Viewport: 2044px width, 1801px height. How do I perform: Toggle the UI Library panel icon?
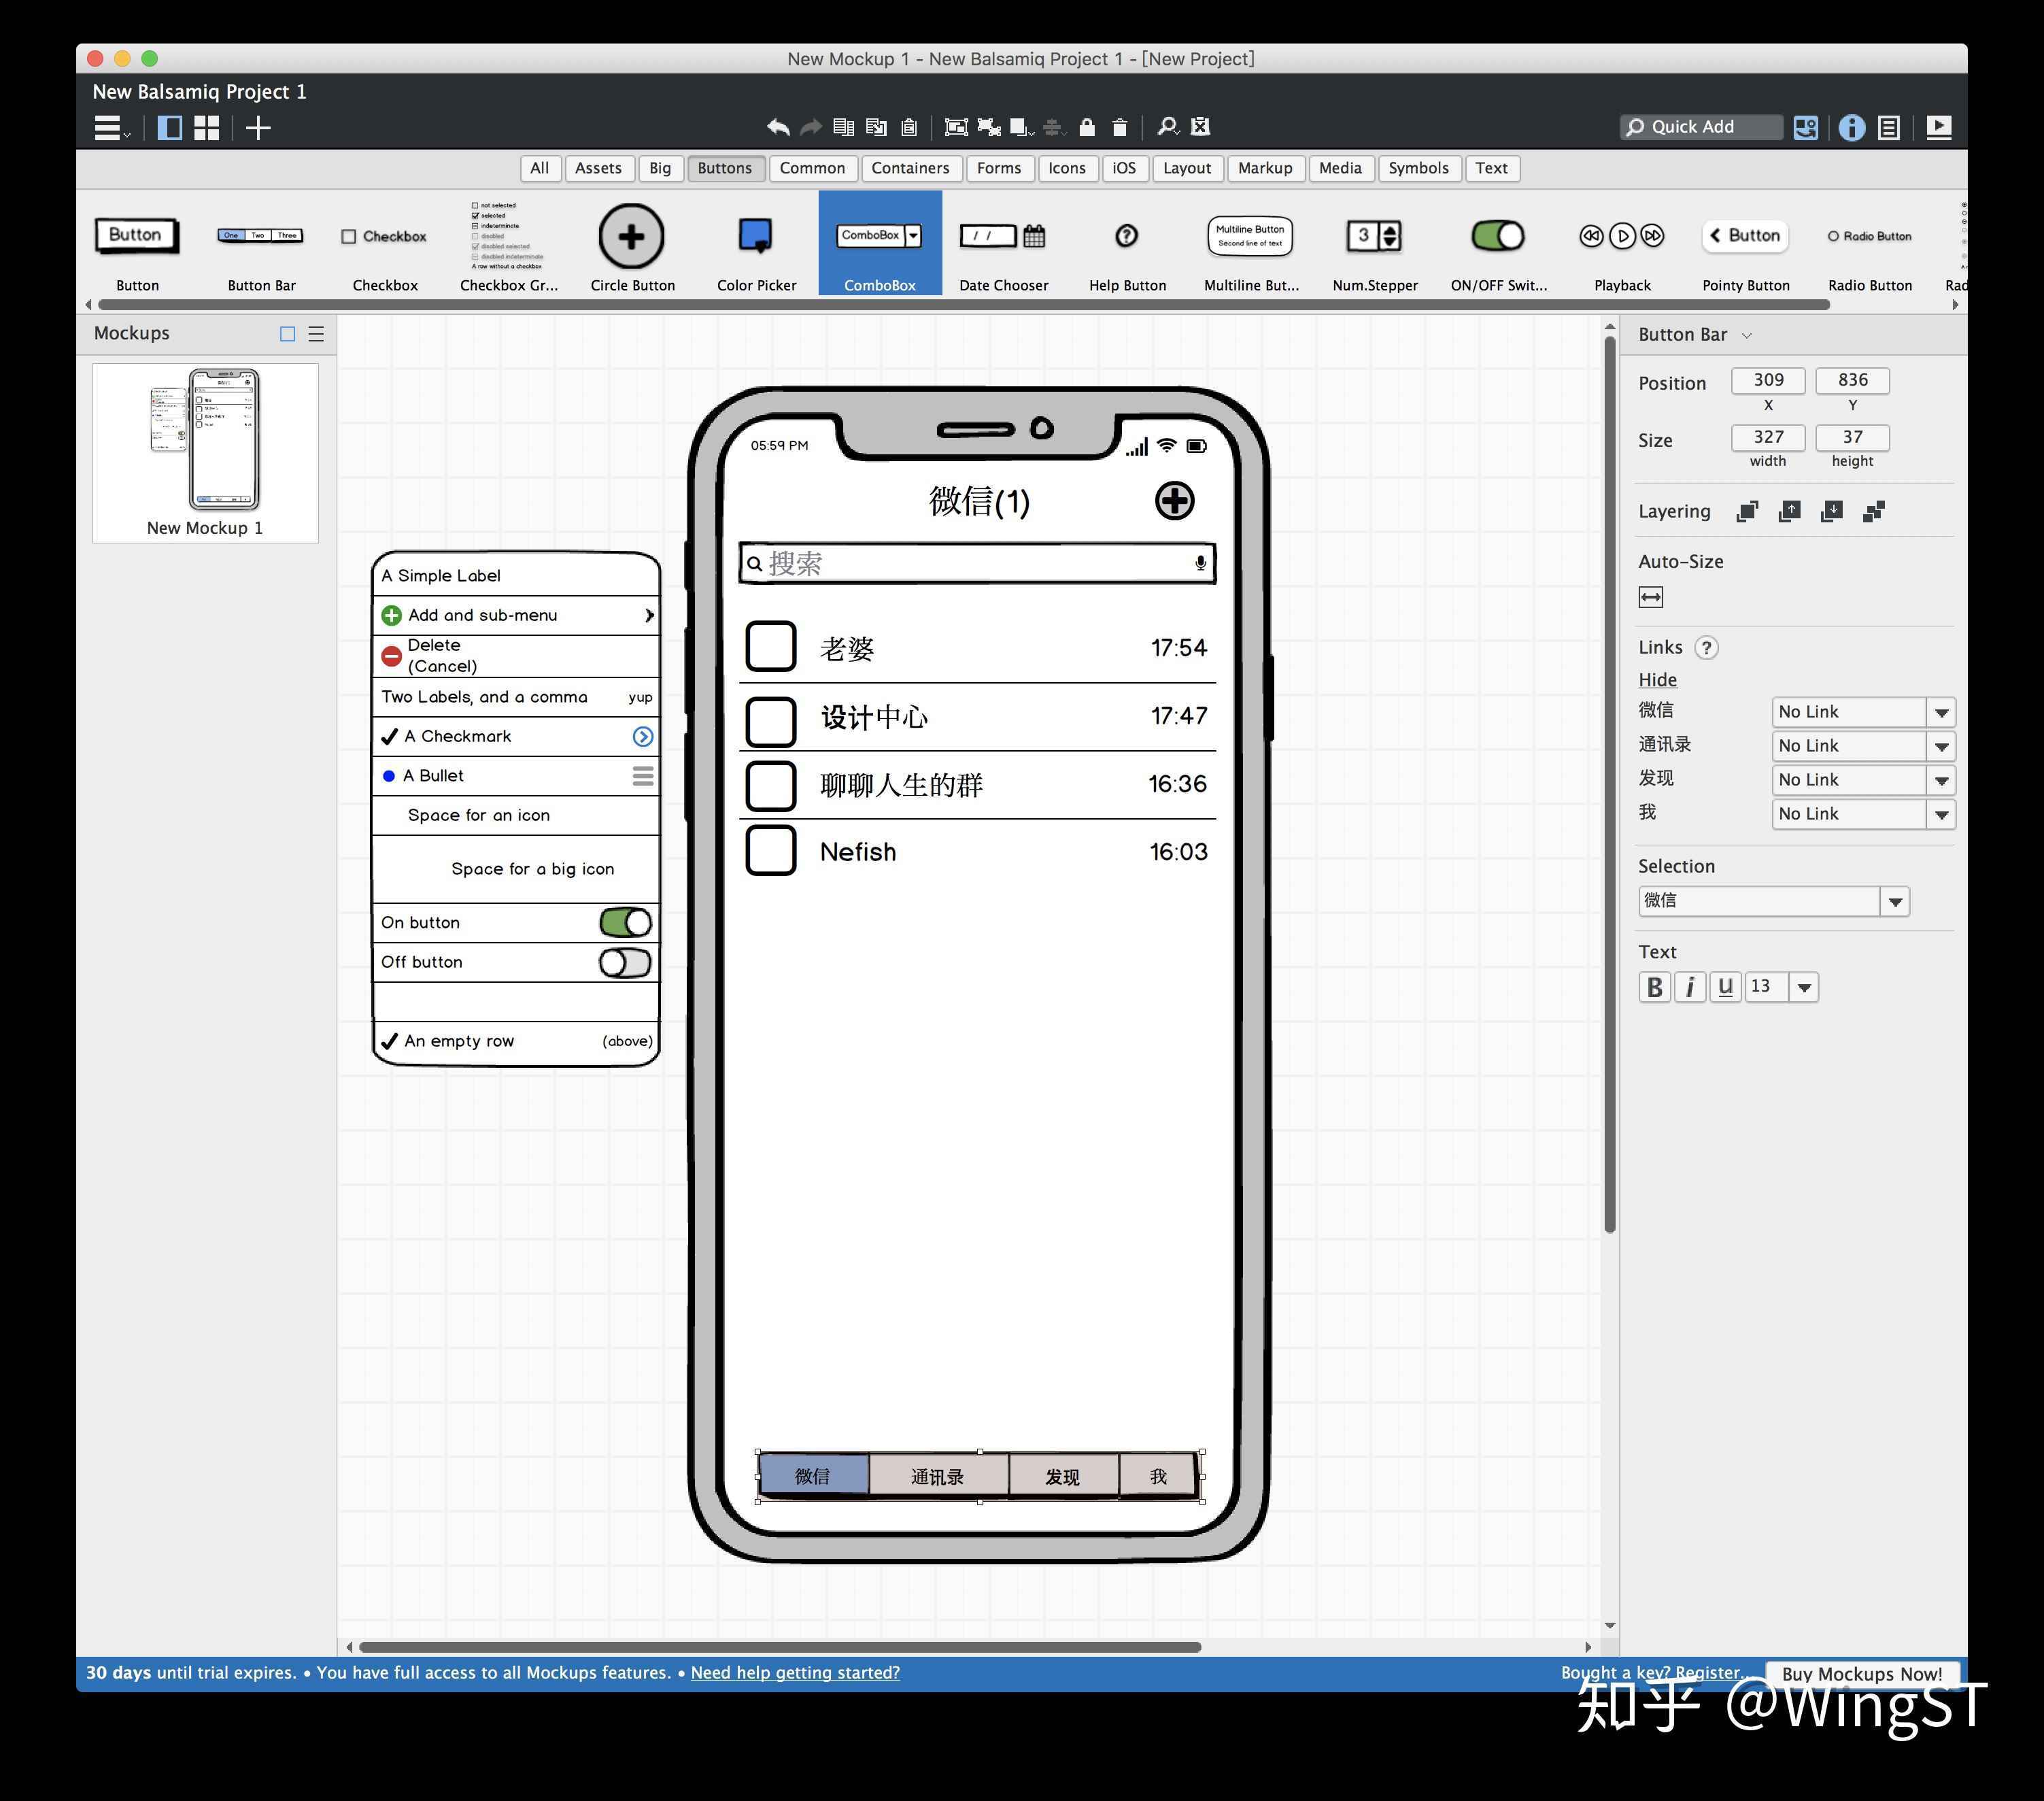coord(1806,128)
